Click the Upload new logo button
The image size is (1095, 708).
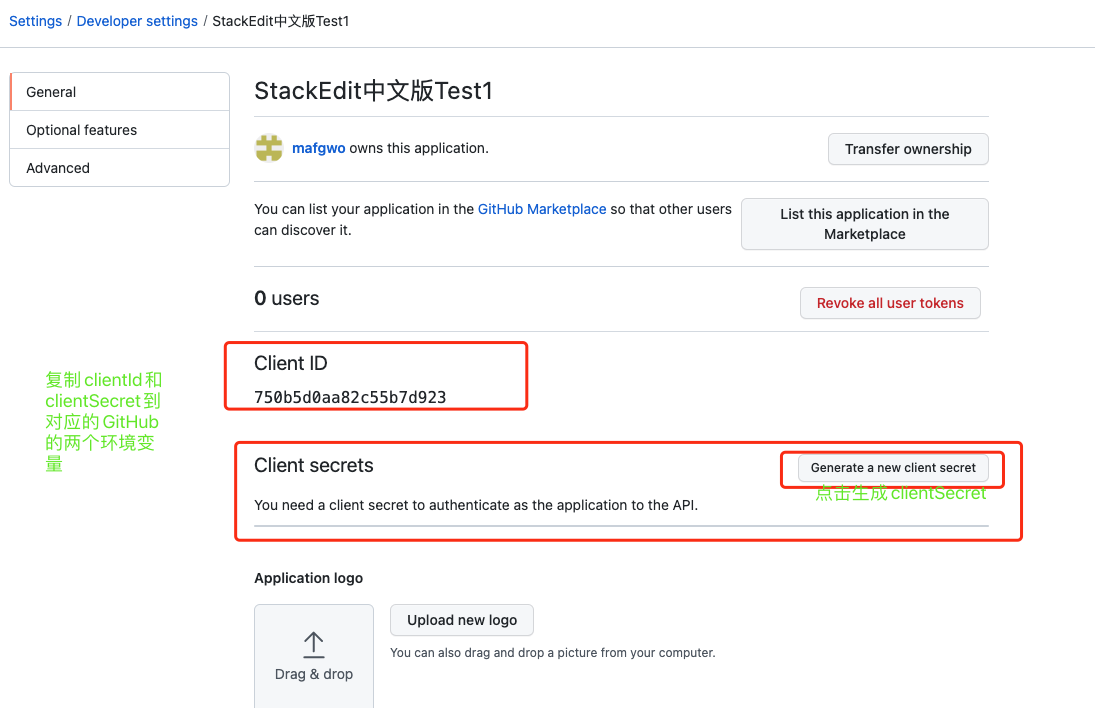point(462,620)
